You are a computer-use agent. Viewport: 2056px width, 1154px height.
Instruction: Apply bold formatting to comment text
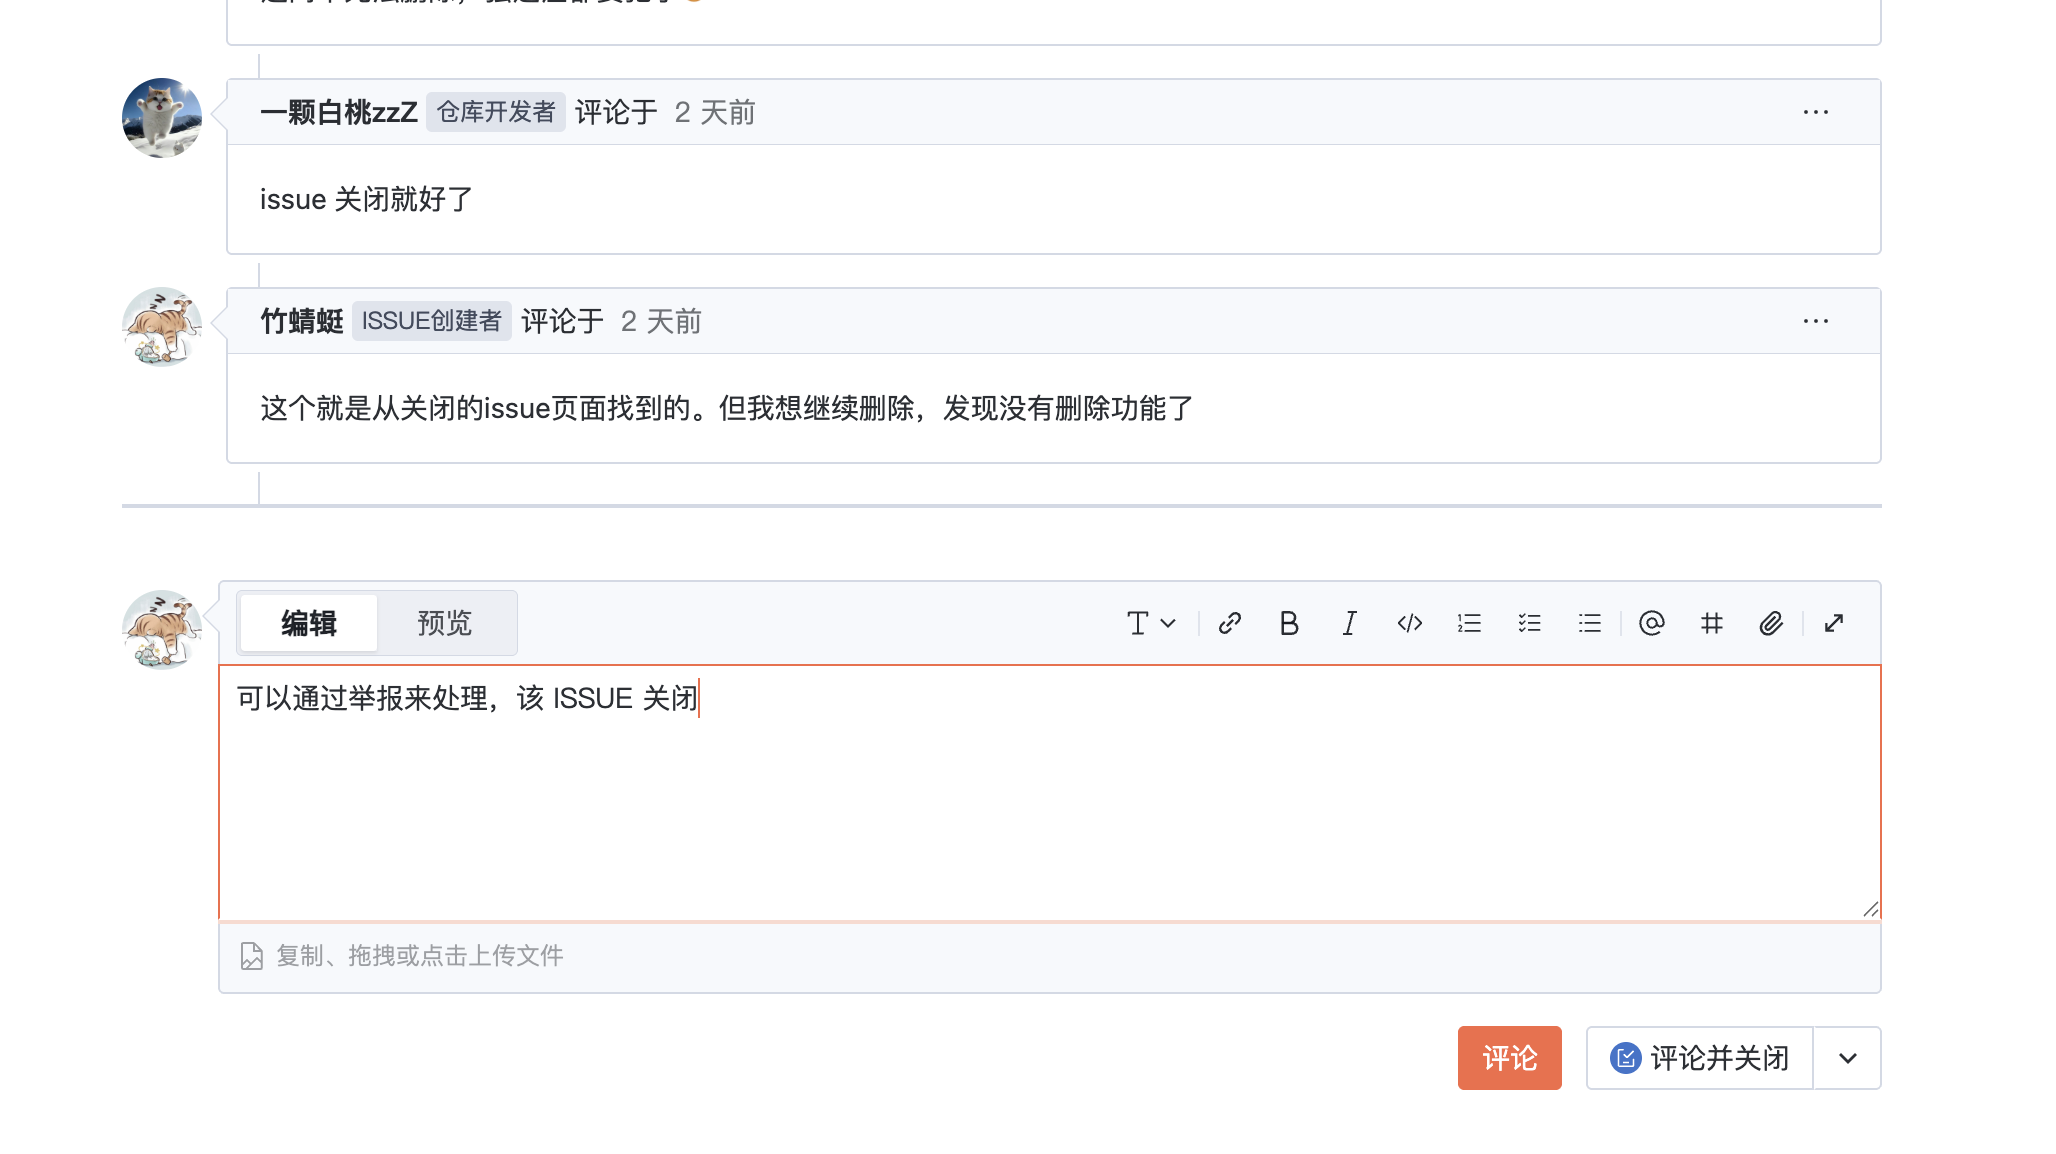coord(1290,623)
